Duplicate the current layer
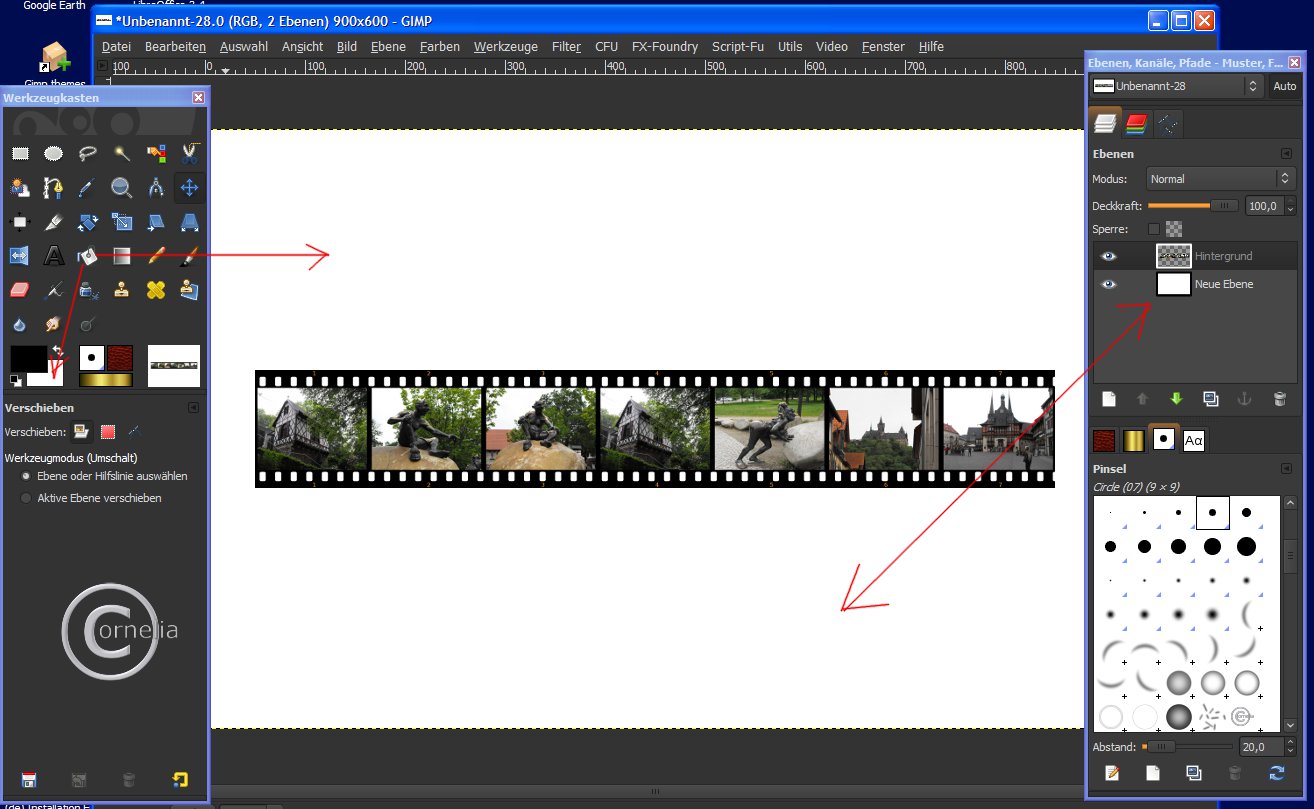 [x=1211, y=398]
